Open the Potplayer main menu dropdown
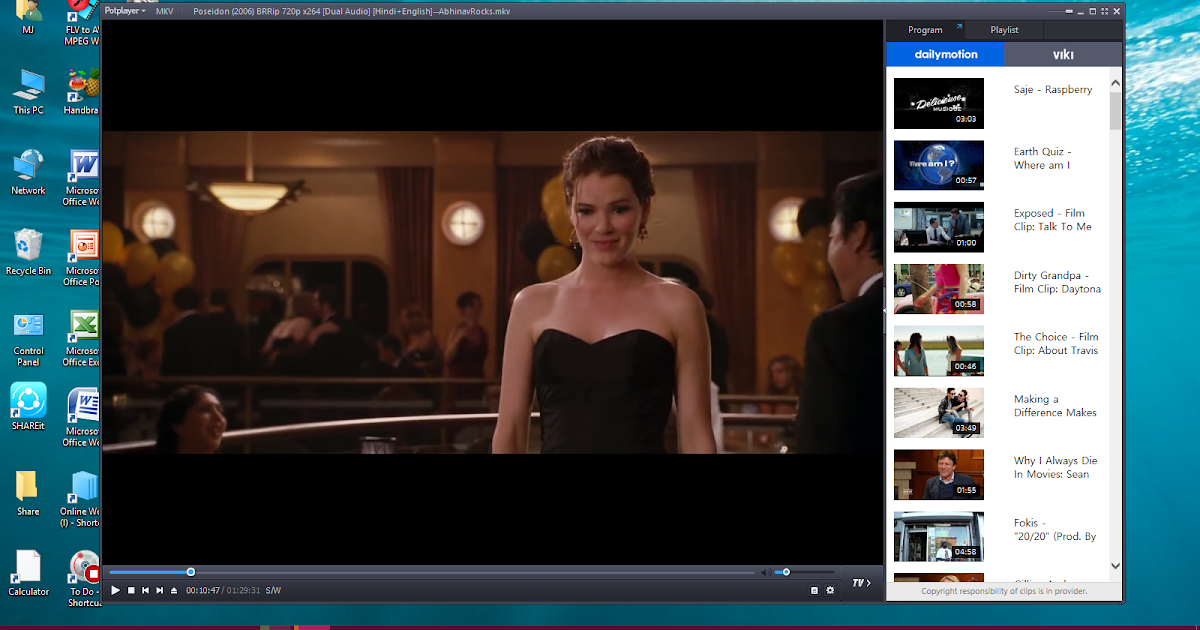Image resolution: width=1200 pixels, height=630 pixels. pyautogui.click(x=124, y=11)
